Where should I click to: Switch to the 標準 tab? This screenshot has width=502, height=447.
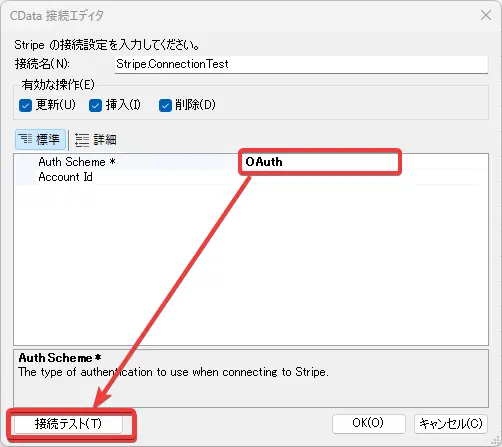tap(40, 139)
